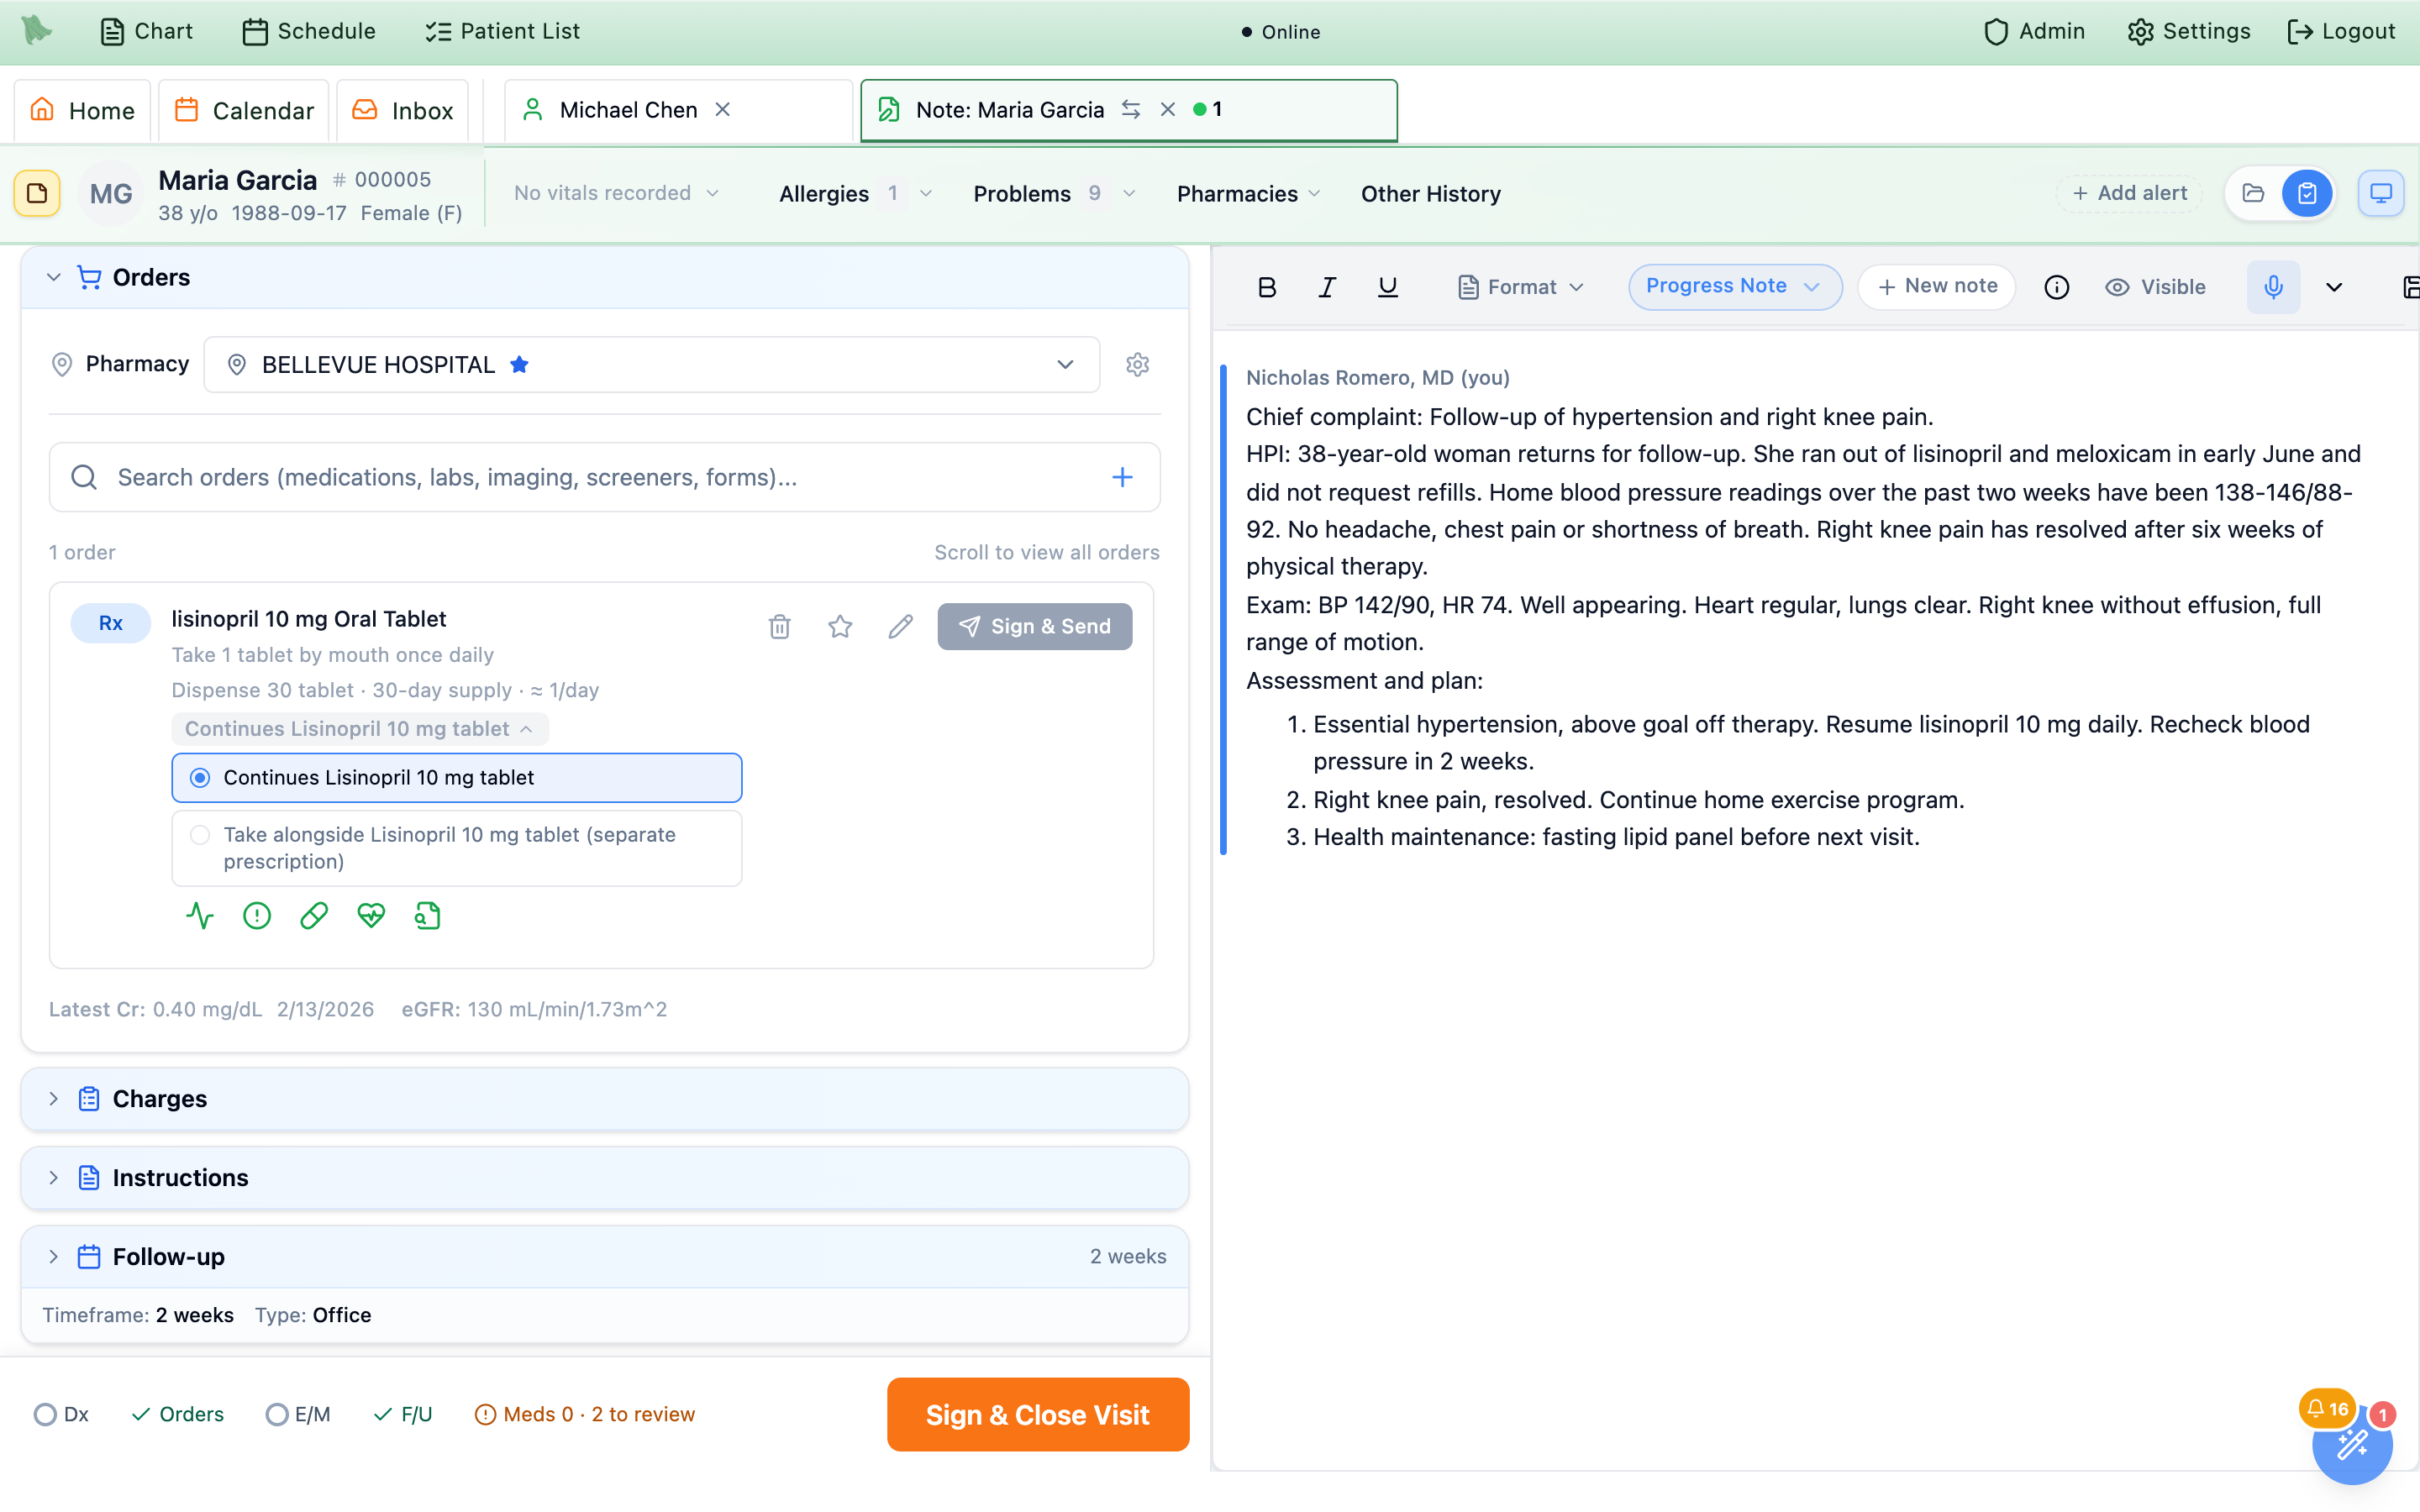Click the pill icon under lisinopril order
The height and width of the screenshot is (1512, 2420).
[314, 915]
